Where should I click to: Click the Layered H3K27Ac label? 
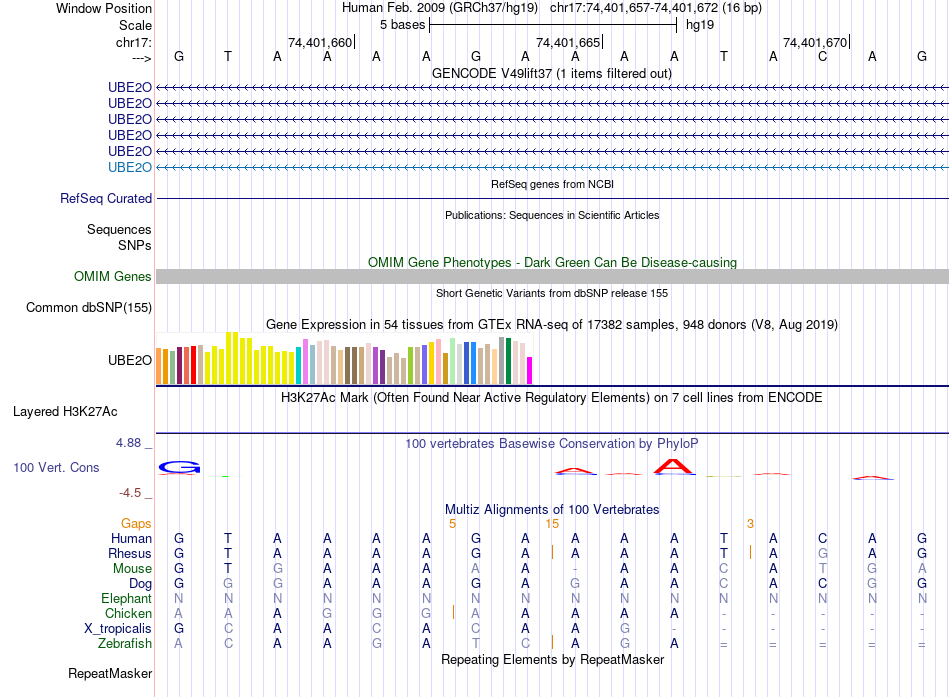pos(65,412)
